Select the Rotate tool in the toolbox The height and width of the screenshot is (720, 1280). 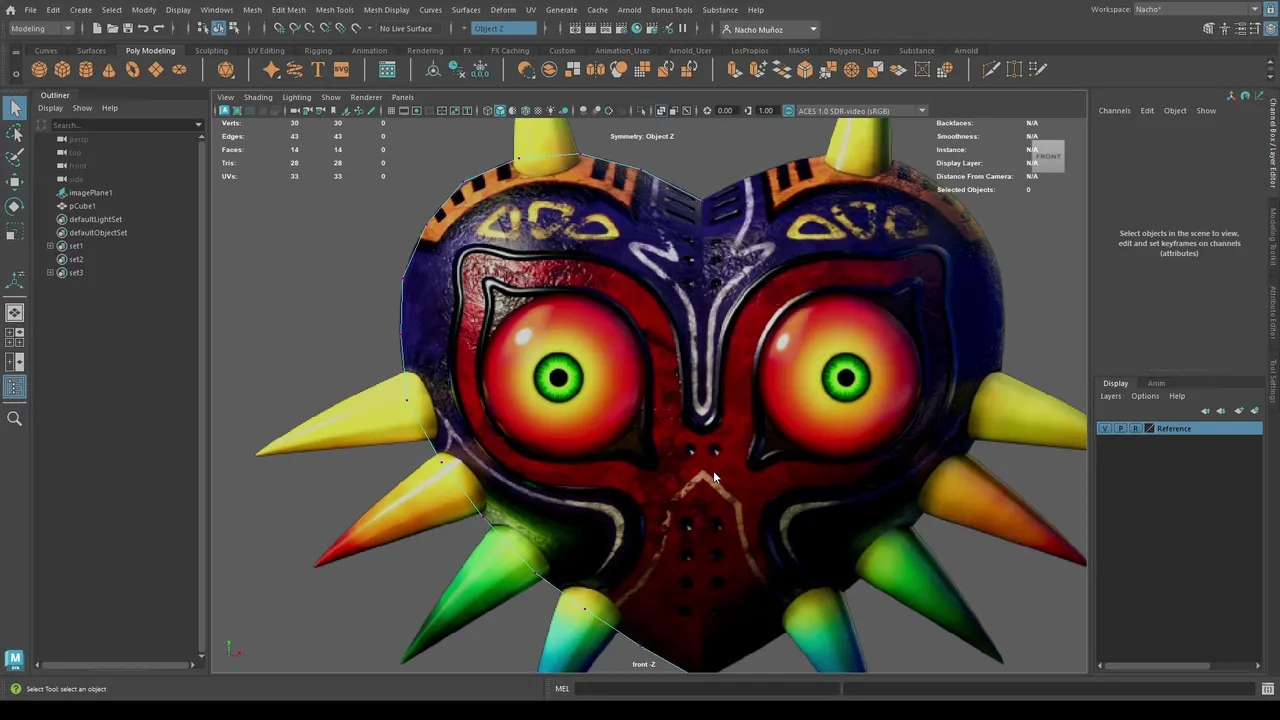click(x=15, y=206)
